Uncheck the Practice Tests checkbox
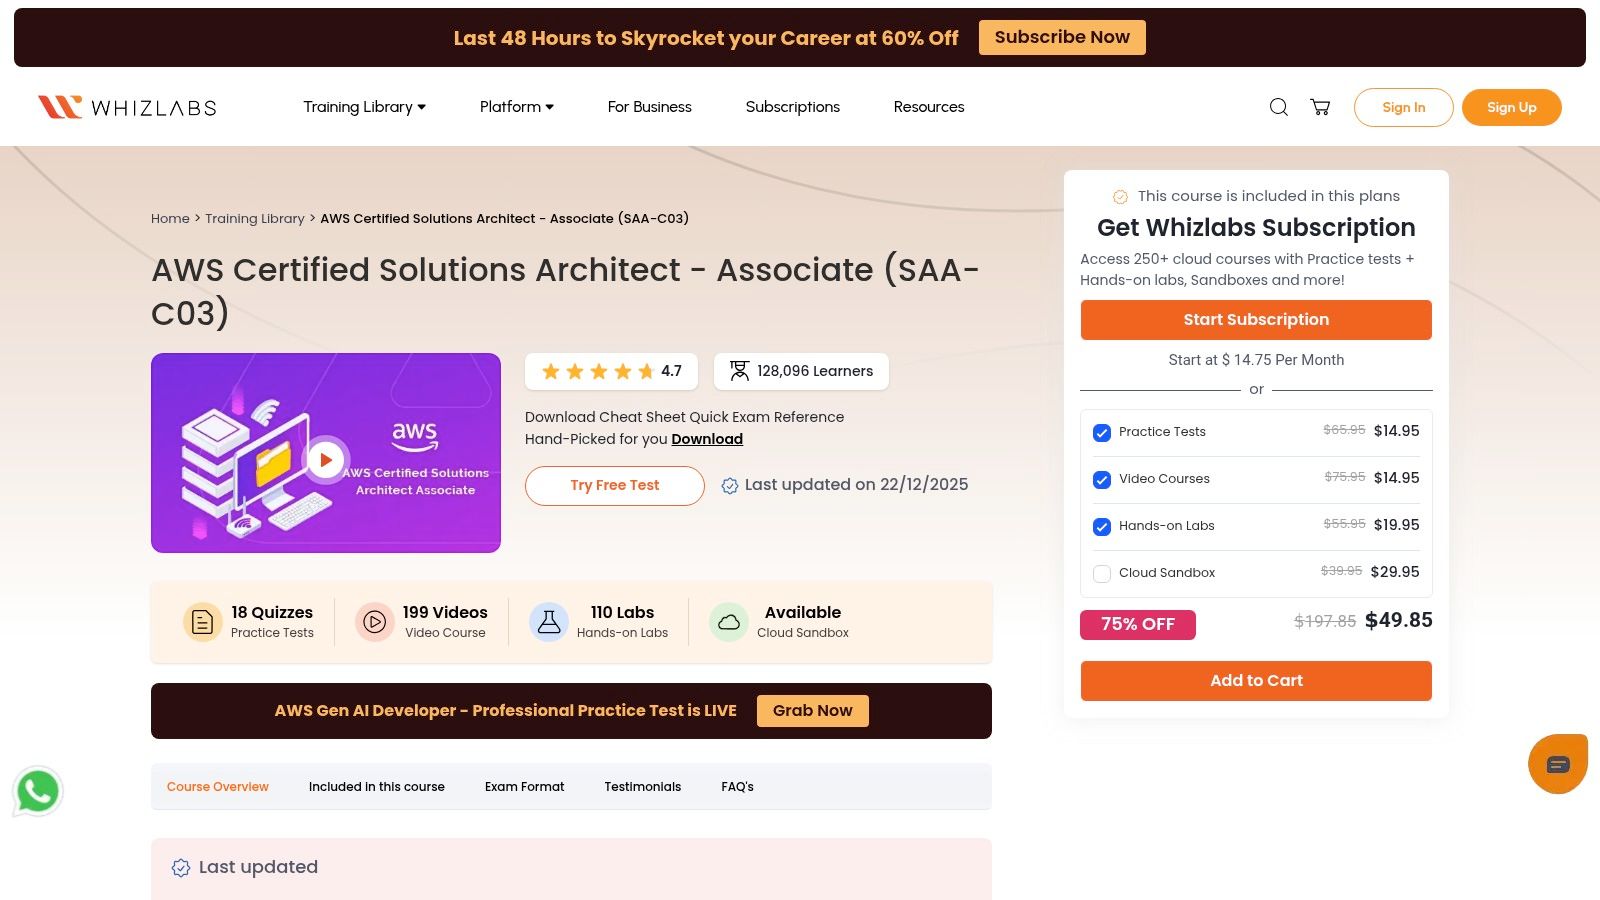The image size is (1600, 900). [x=1102, y=433]
